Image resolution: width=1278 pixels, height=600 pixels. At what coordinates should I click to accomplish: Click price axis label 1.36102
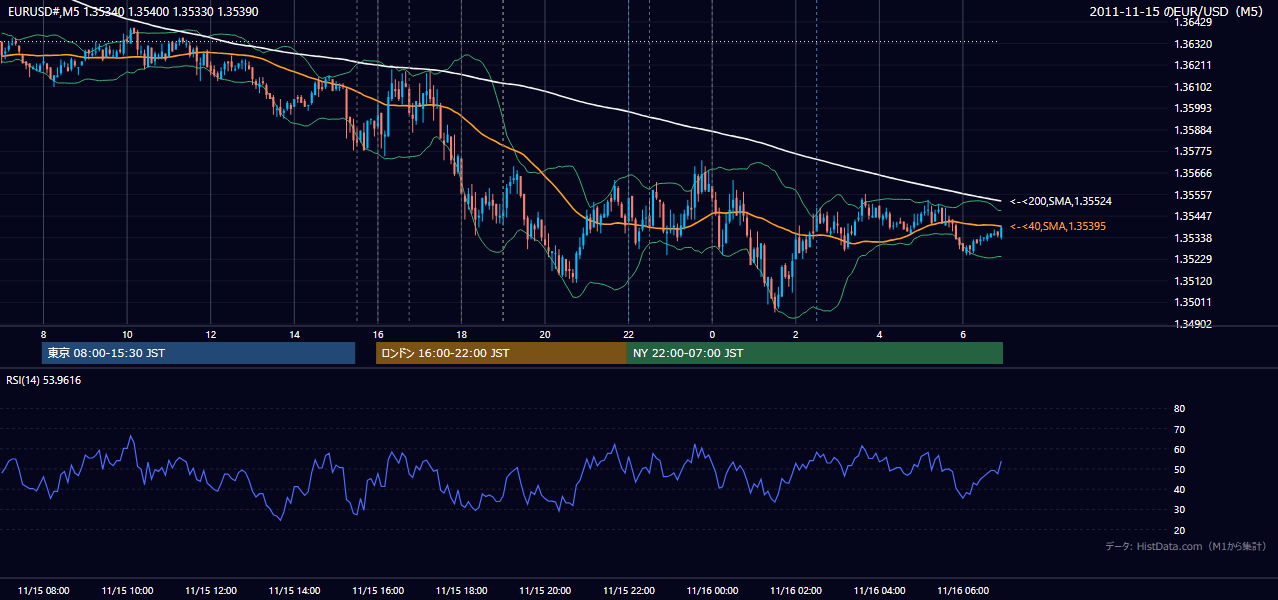tap(1193, 87)
